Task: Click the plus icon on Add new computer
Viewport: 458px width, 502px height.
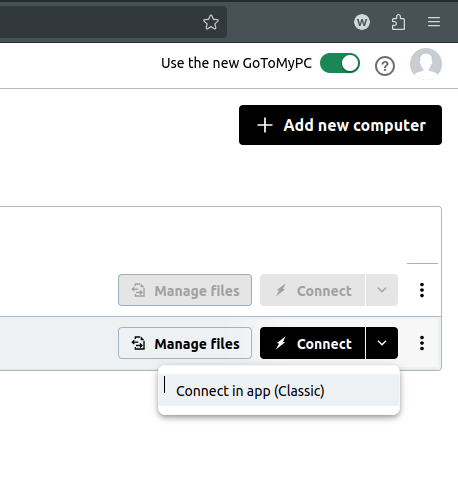Action: (265, 125)
